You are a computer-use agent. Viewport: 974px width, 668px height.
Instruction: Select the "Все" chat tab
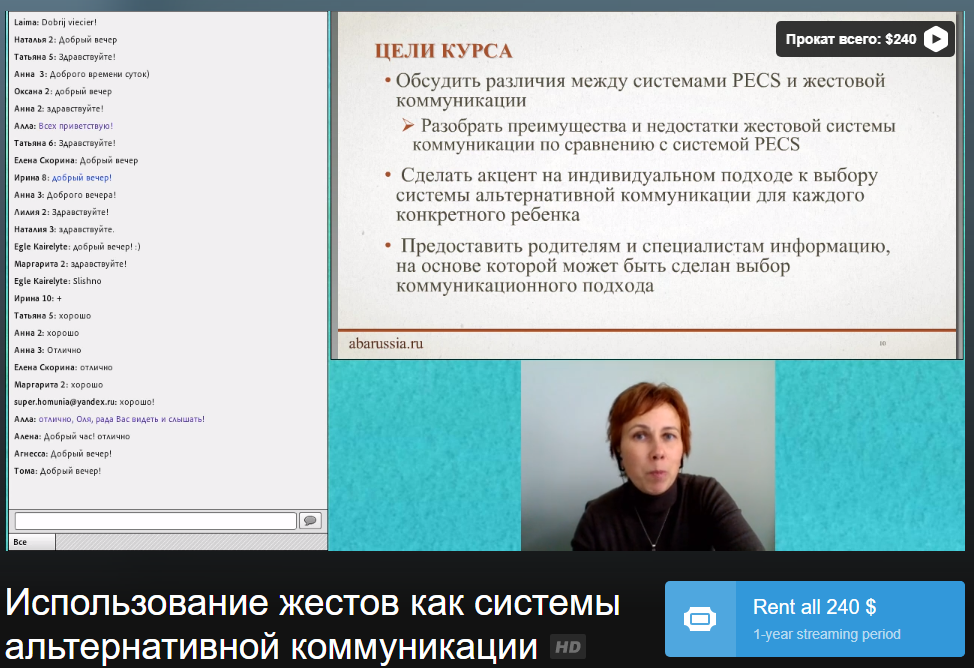coord(21,542)
